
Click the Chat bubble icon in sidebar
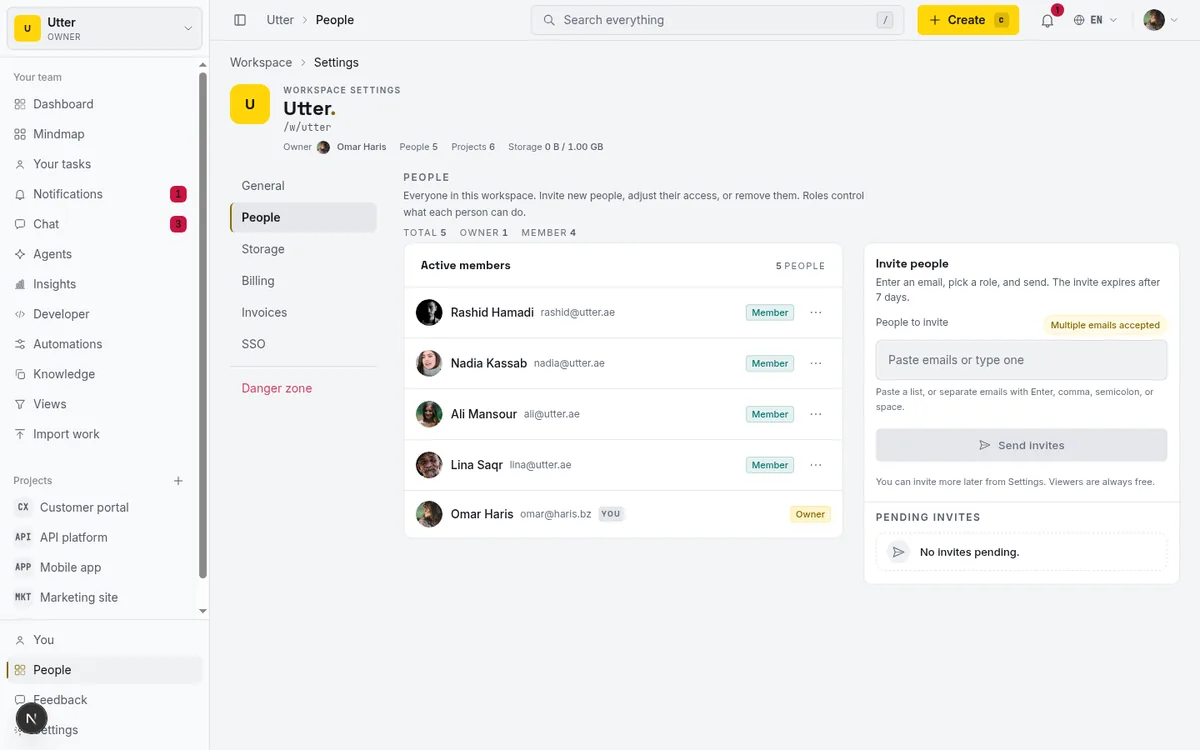pos(20,224)
